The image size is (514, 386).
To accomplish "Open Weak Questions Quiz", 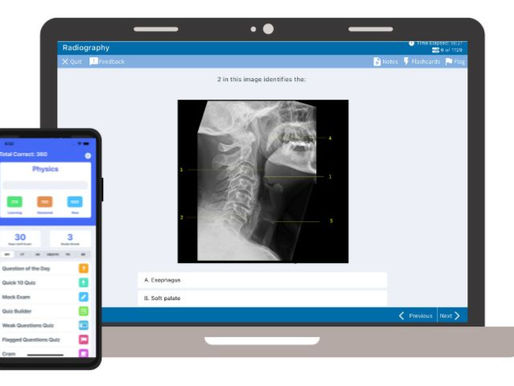I will (x=45, y=325).
